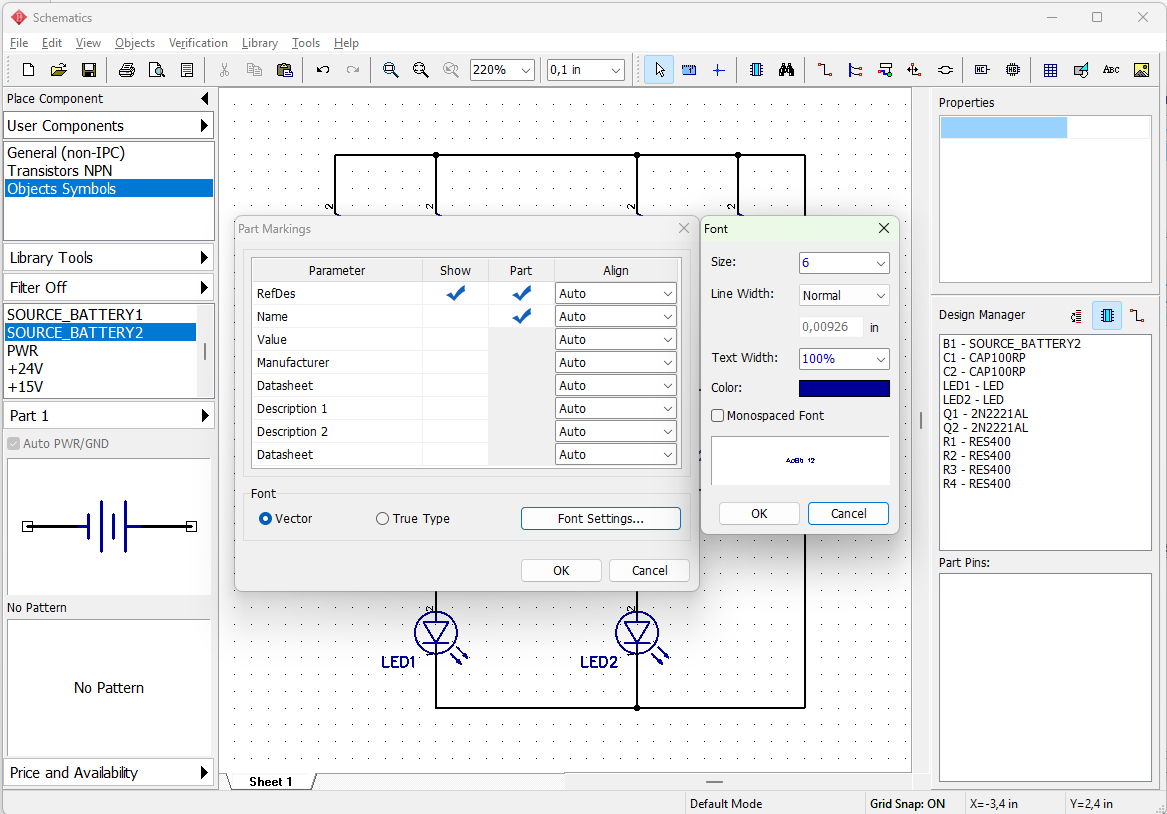Insert a picture with the image icon
Screen dimensions: 1167x814
pyautogui.click(x=1141, y=70)
